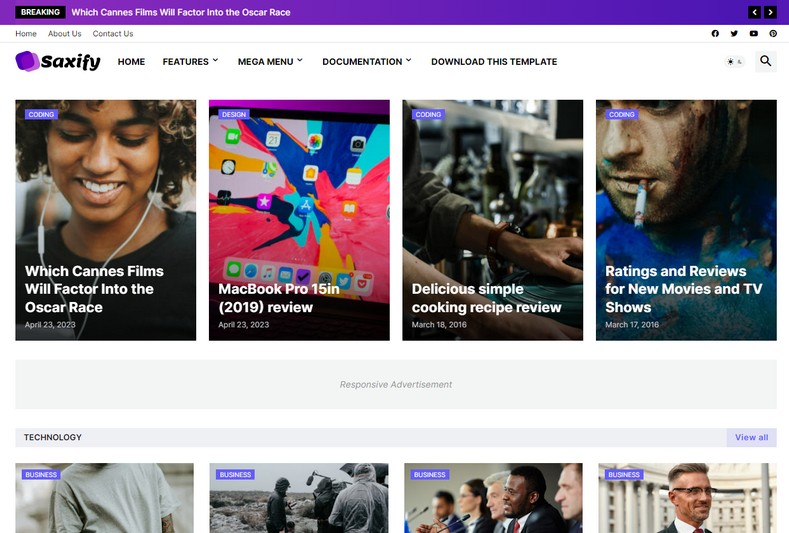This screenshot has height=533, width=789.
Task: Open Delicious simple cooking recipe review
Action: (x=487, y=298)
